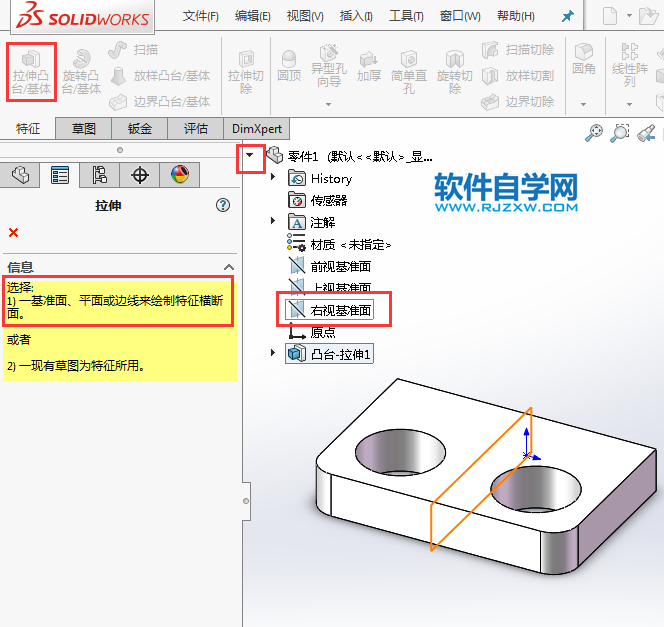
Task: Expand the 凸台-拉伸1 feature node
Action: pyautogui.click(x=273, y=352)
